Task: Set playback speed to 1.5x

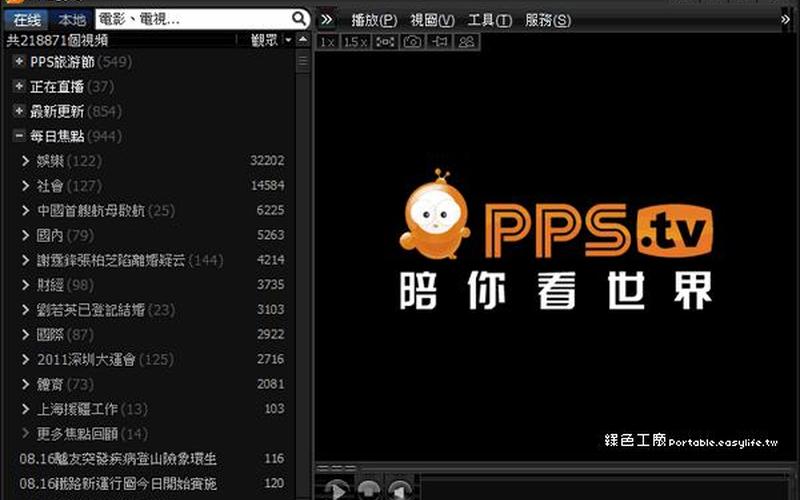Action: tap(355, 42)
